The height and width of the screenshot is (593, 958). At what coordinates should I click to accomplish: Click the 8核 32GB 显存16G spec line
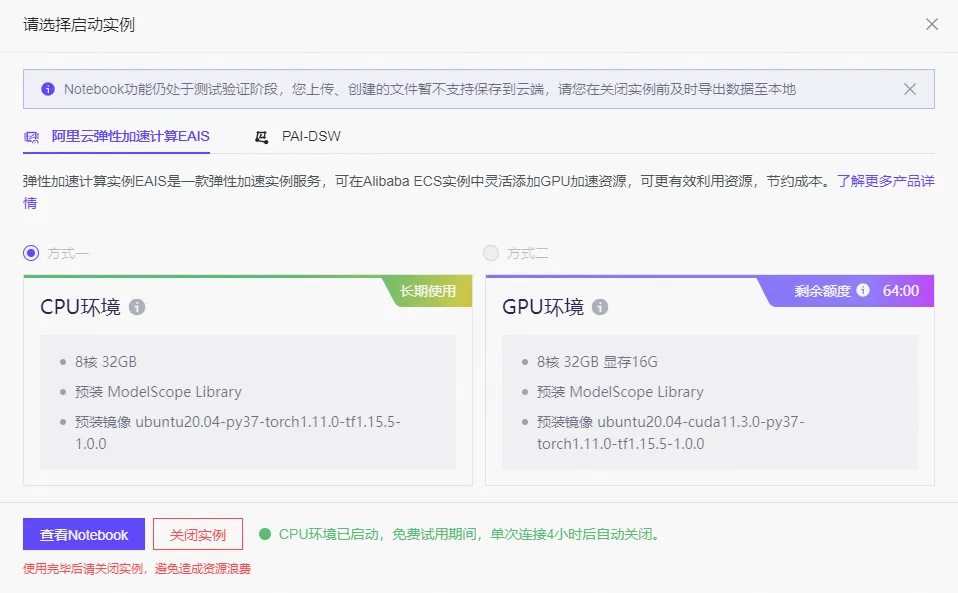(x=597, y=362)
